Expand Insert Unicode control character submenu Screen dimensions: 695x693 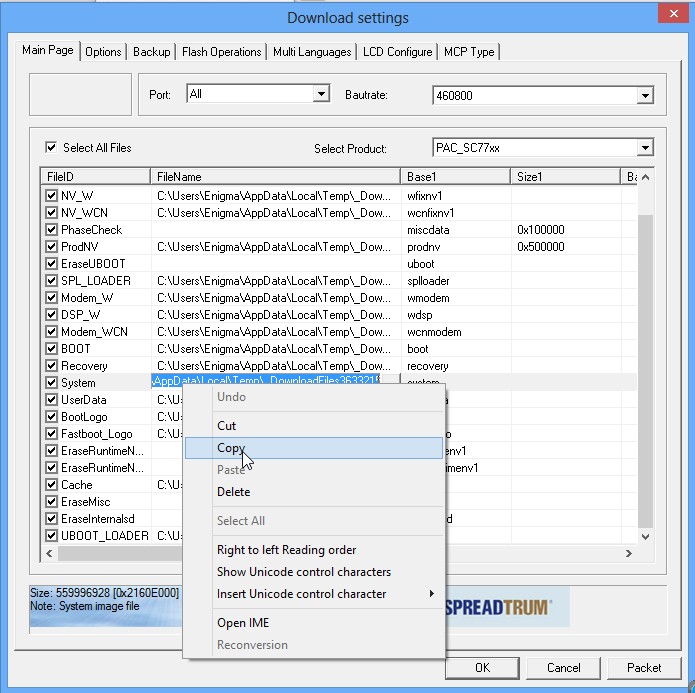(301, 594)
